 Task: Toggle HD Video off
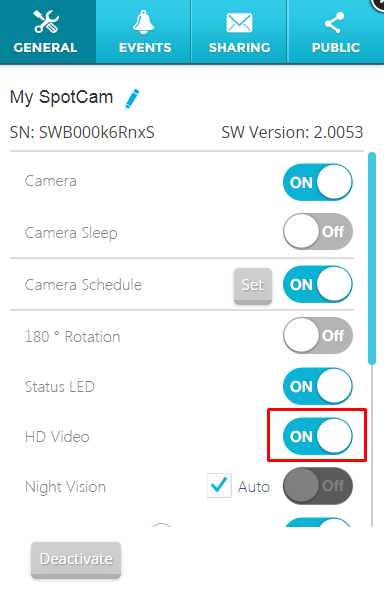coord(318,436)
